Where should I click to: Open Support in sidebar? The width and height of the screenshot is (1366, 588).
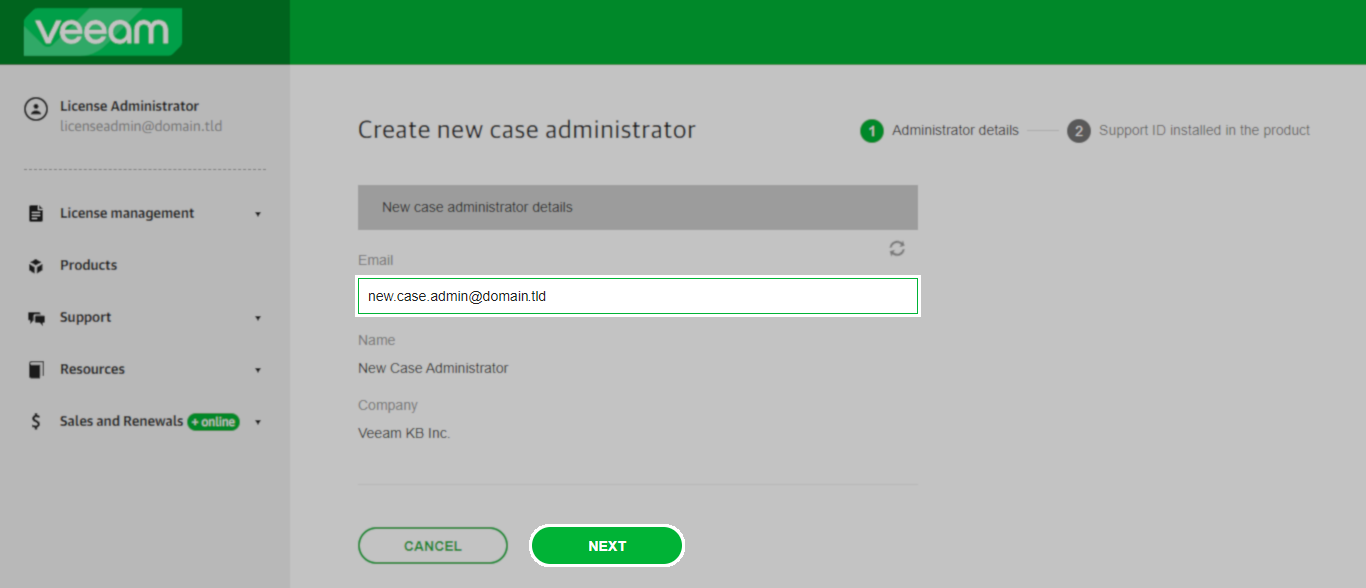tap(85, 317)
